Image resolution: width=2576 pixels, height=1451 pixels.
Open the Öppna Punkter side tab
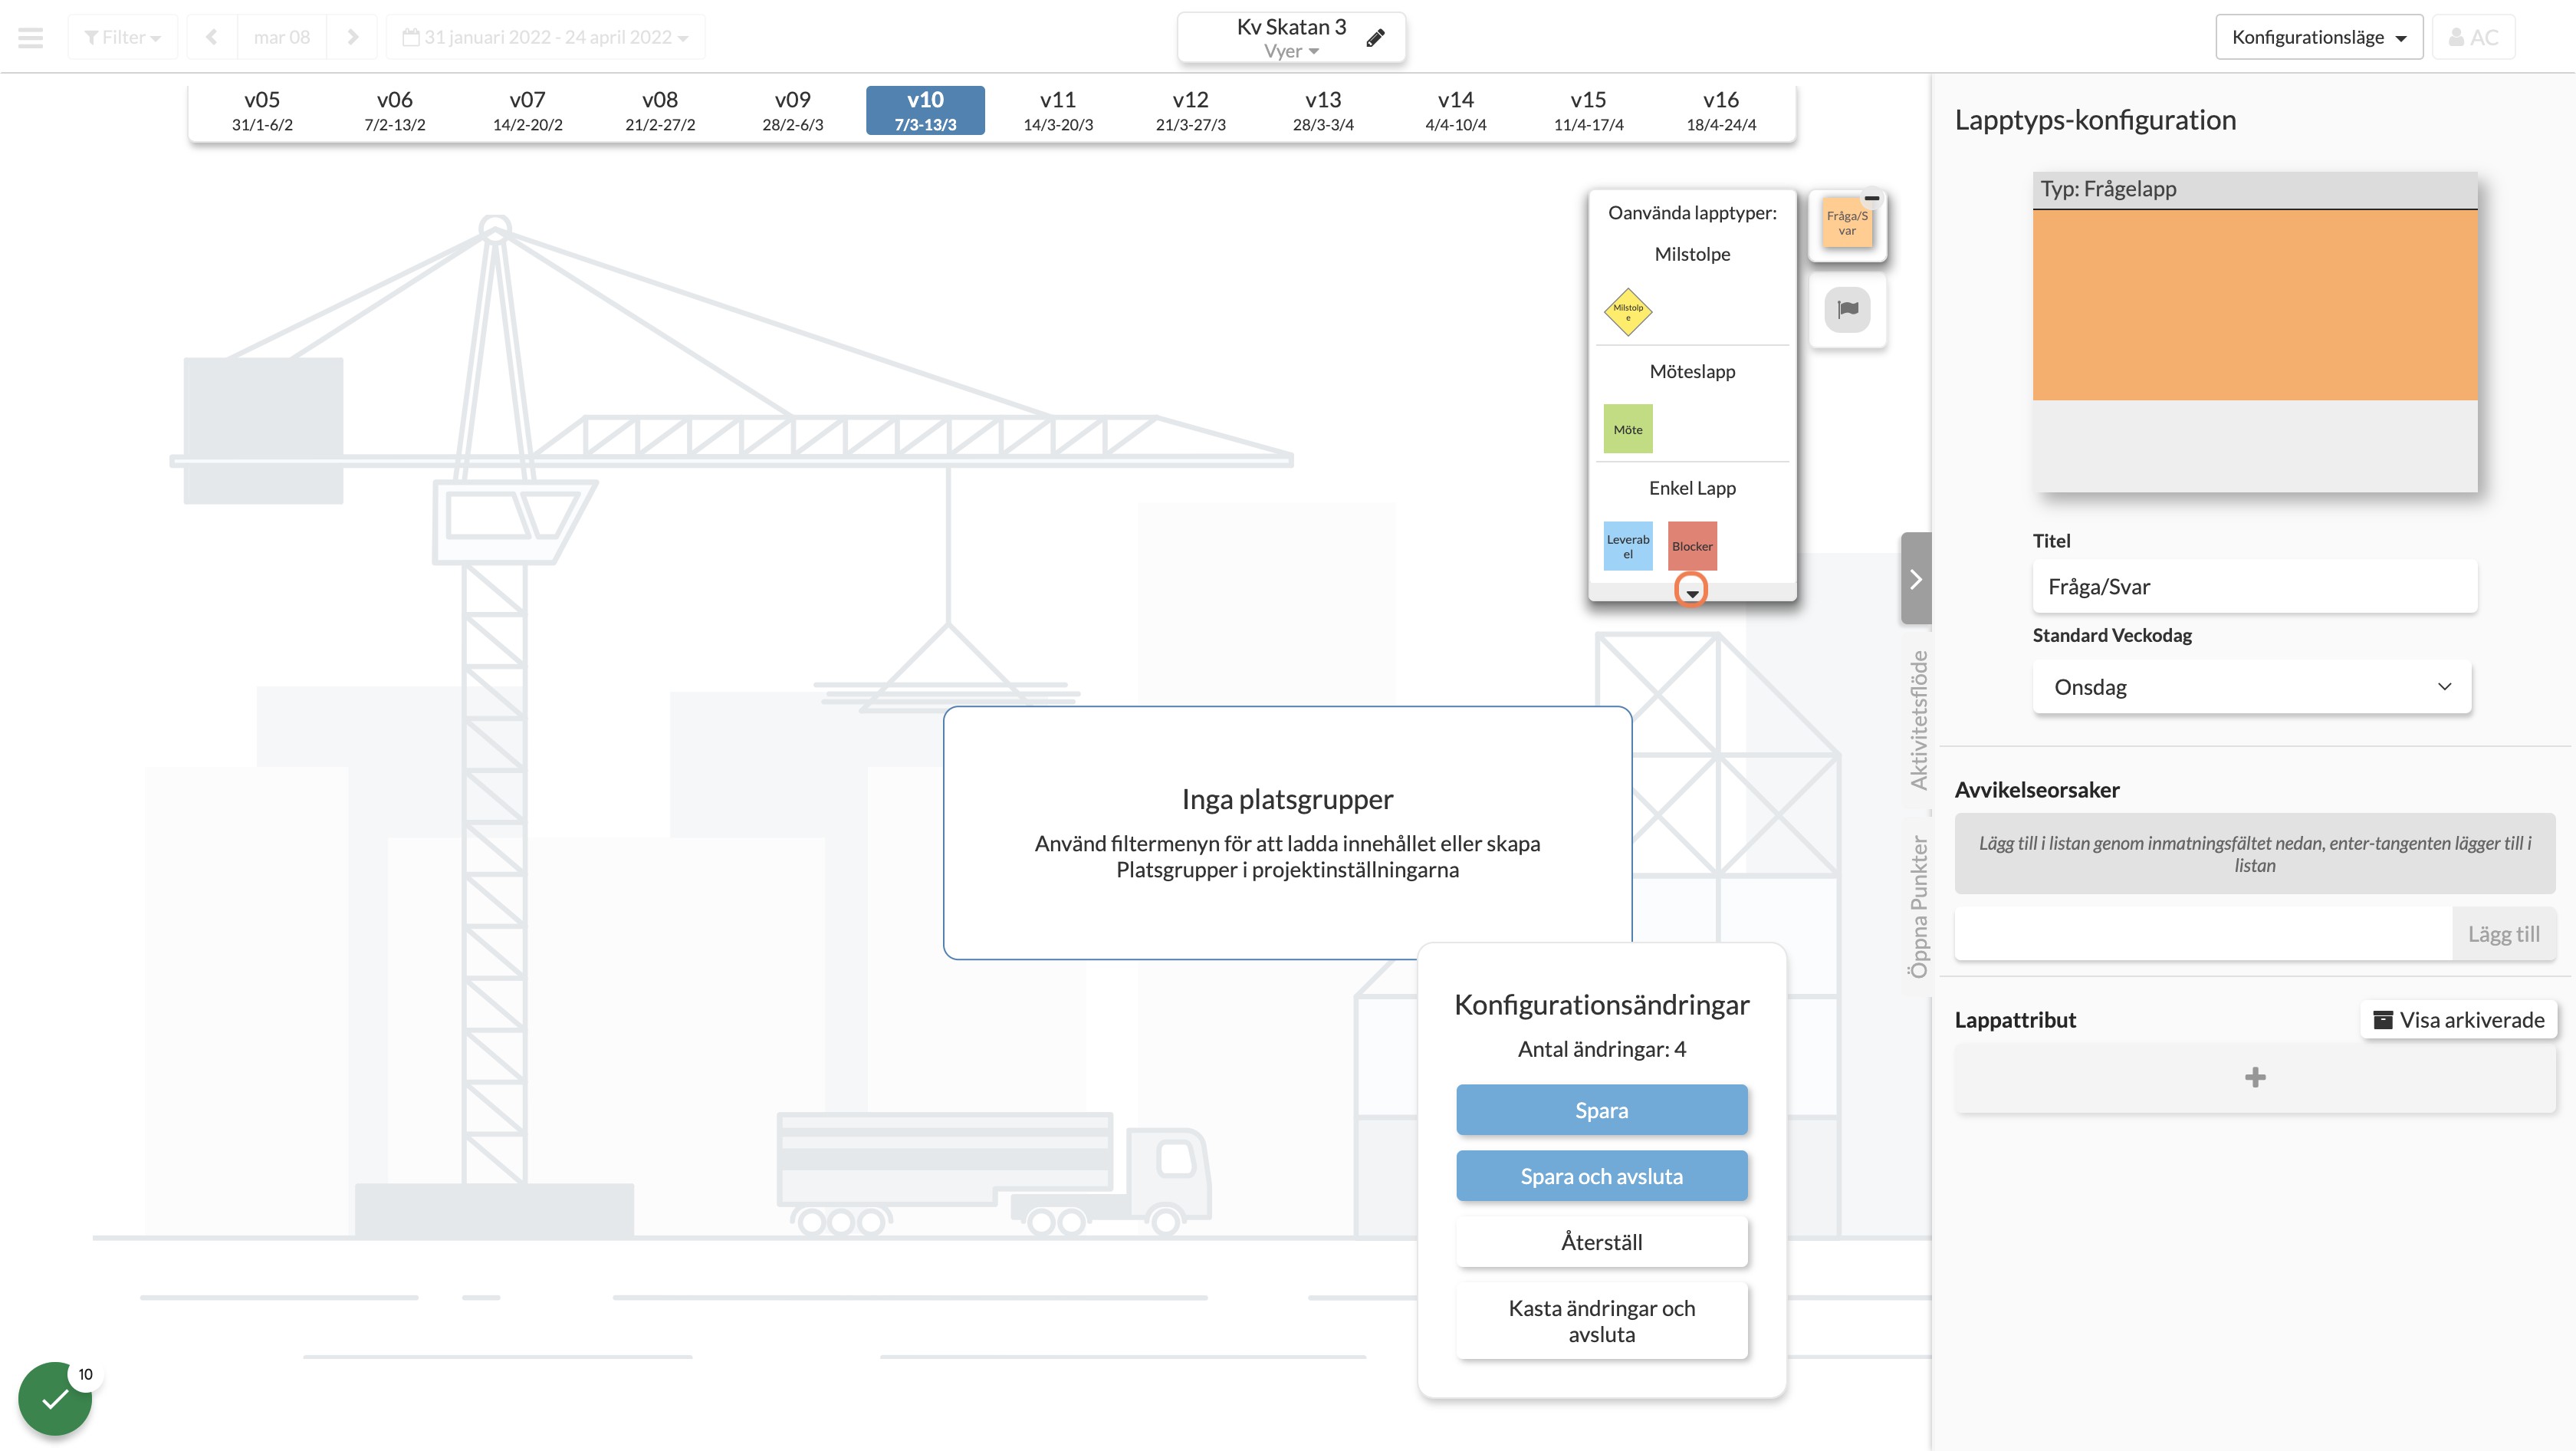pyautogui.click(x=1917, y=906)
